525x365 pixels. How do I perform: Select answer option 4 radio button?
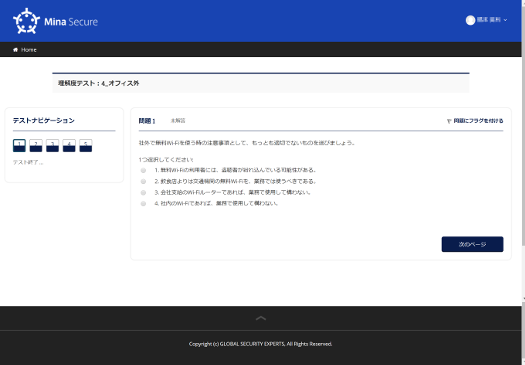point(143,204)
